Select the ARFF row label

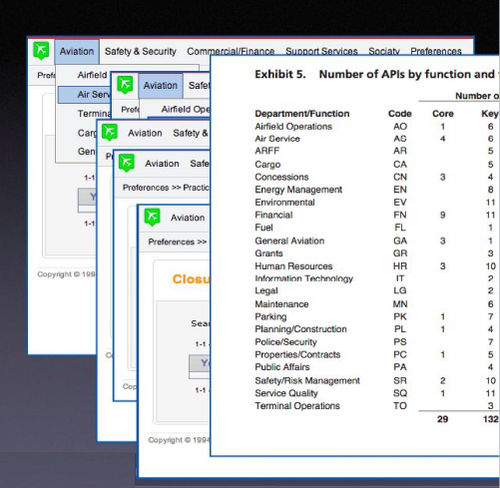coord(267,151)
